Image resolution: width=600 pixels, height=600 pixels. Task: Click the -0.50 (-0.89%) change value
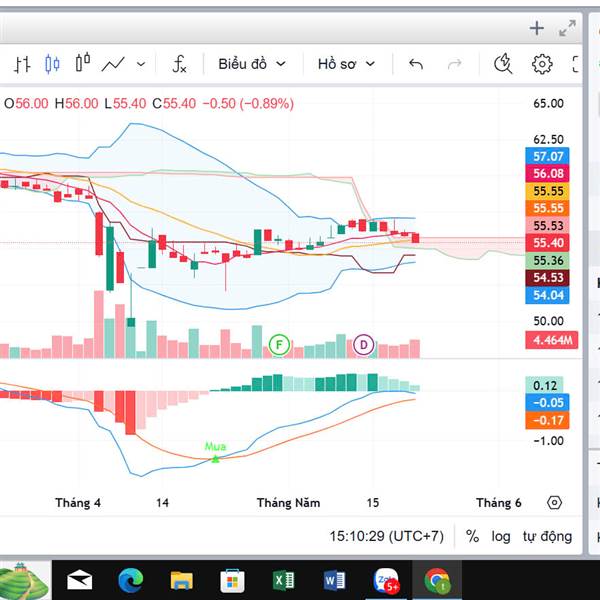click(x=248, y=103)
